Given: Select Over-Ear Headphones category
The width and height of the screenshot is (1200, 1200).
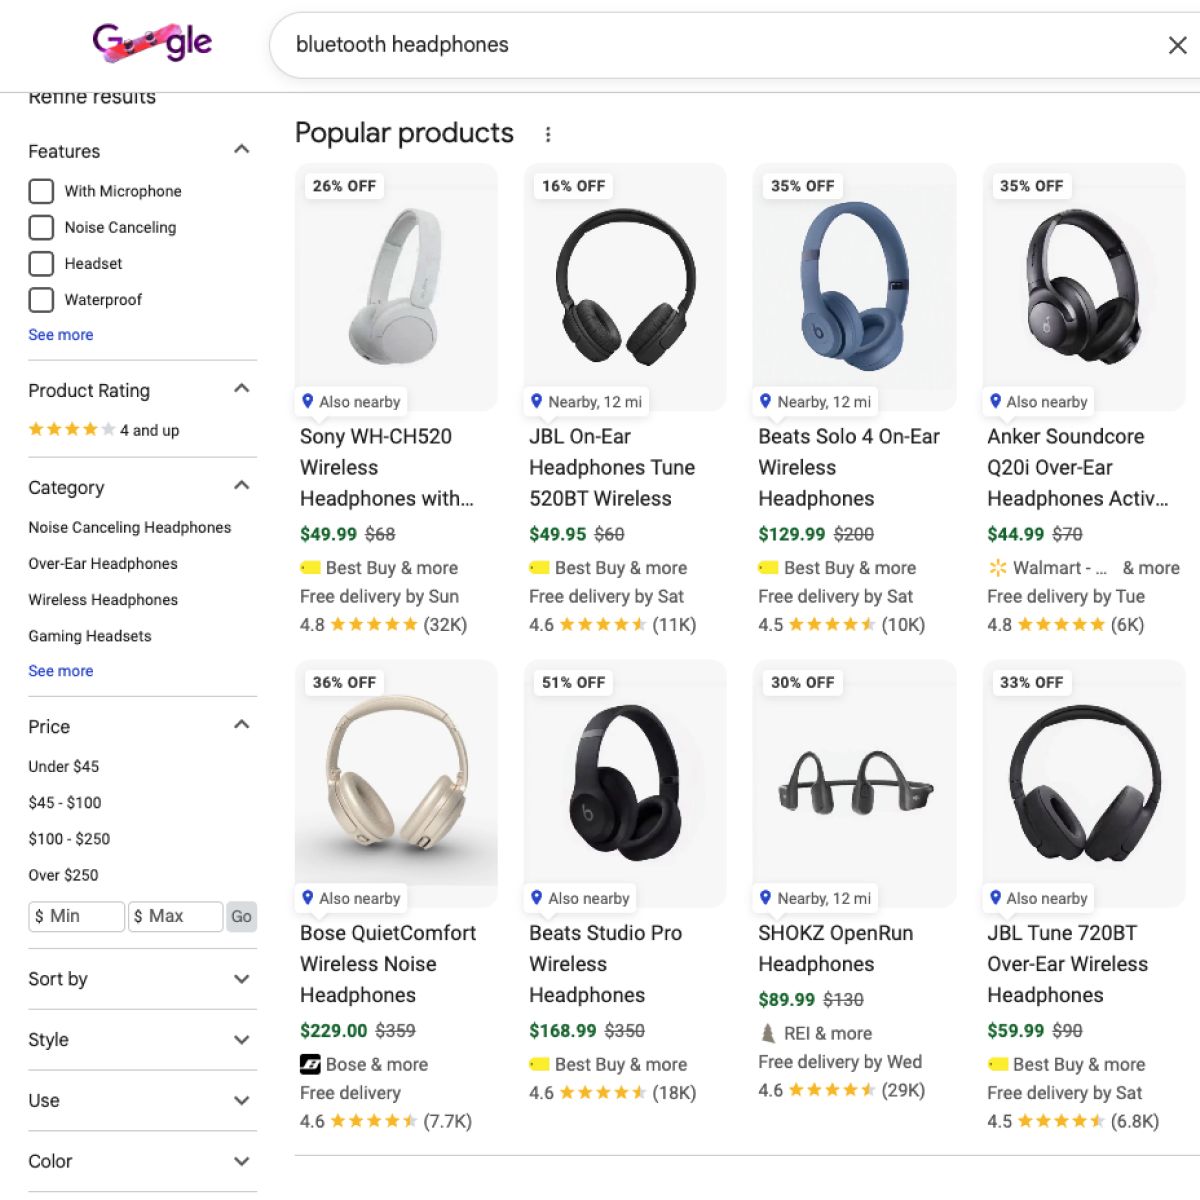Looking at the screenshot, I should pyautogui.click(x=103, y=563).
